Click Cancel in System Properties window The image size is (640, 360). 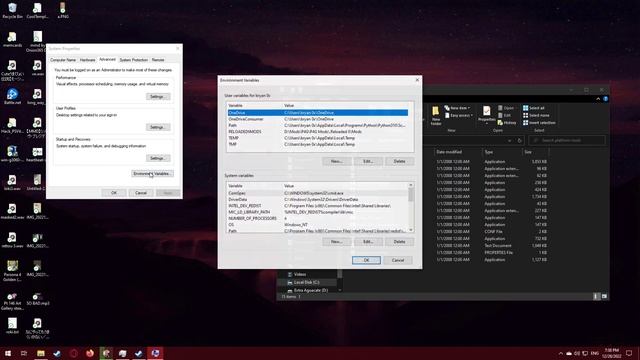[141, 193]
